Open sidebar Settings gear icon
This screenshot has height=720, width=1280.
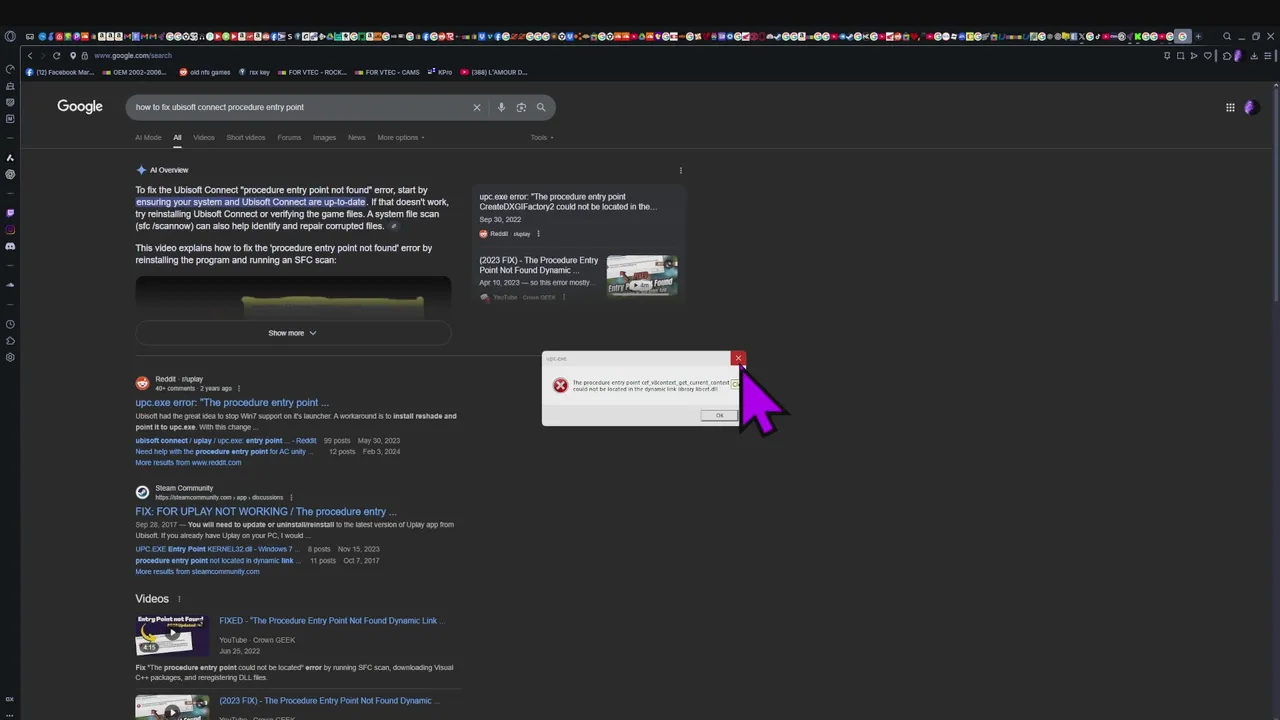(x=10, y=357)
